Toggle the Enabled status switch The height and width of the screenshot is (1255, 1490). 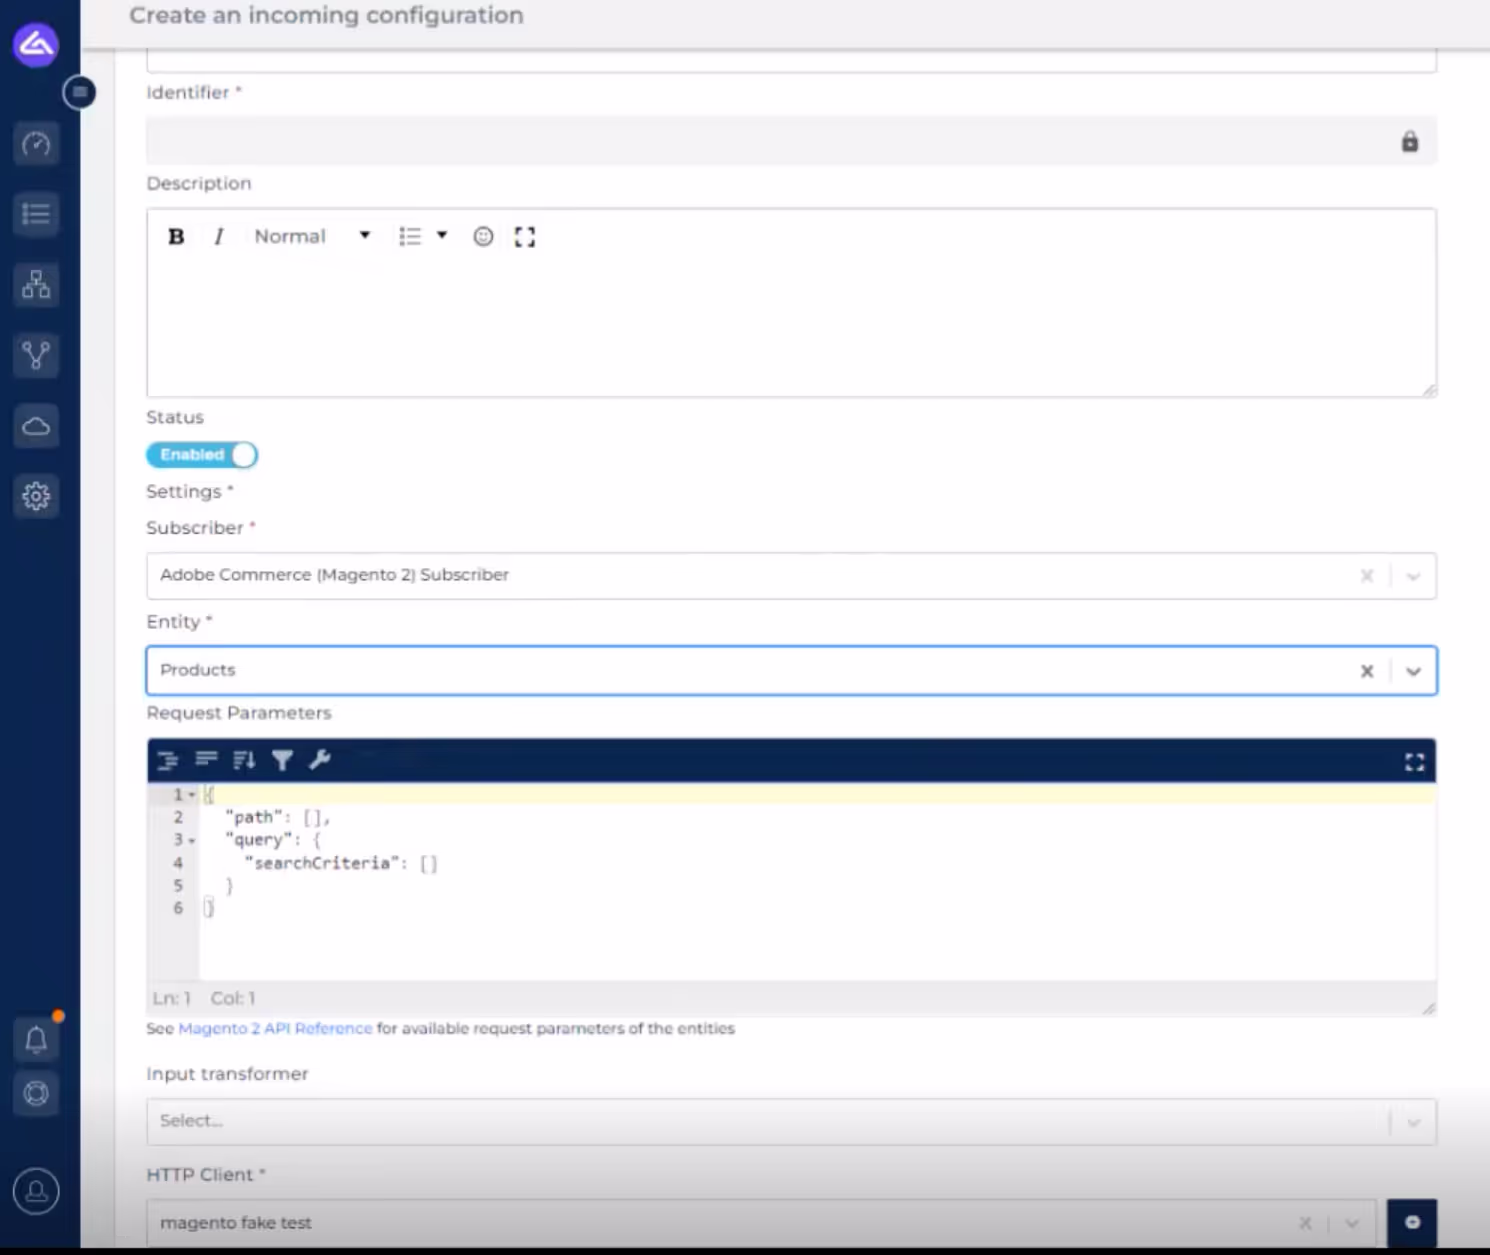point(202,455)
